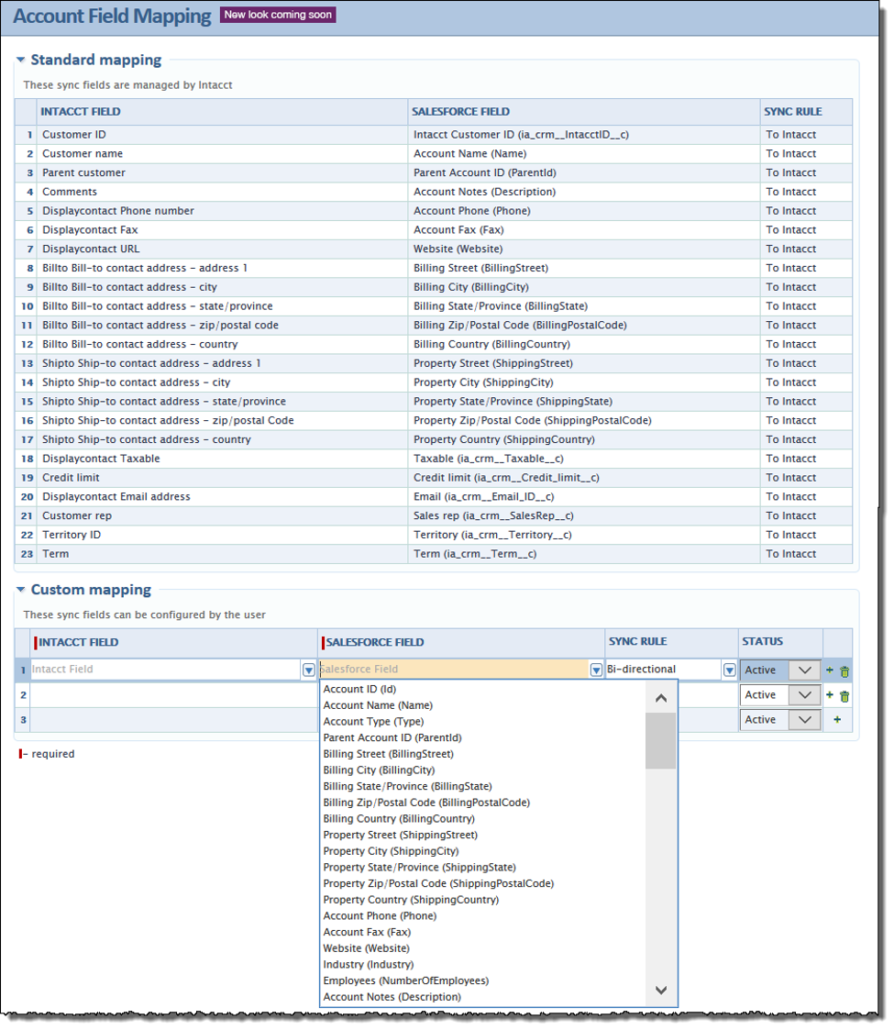Select Account Phone (Phone) in dropdown list

(x=380, y=916)
